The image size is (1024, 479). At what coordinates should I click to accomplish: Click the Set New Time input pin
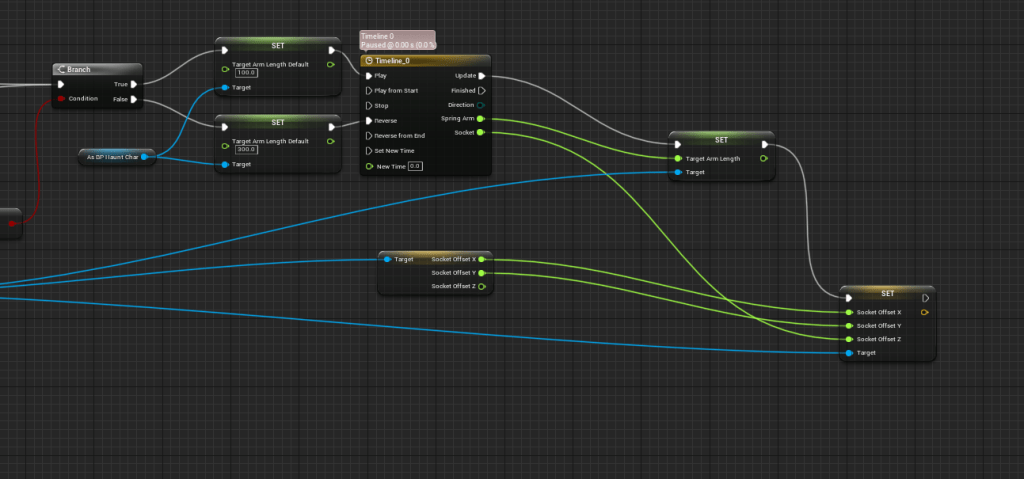(x=368, y=150)
